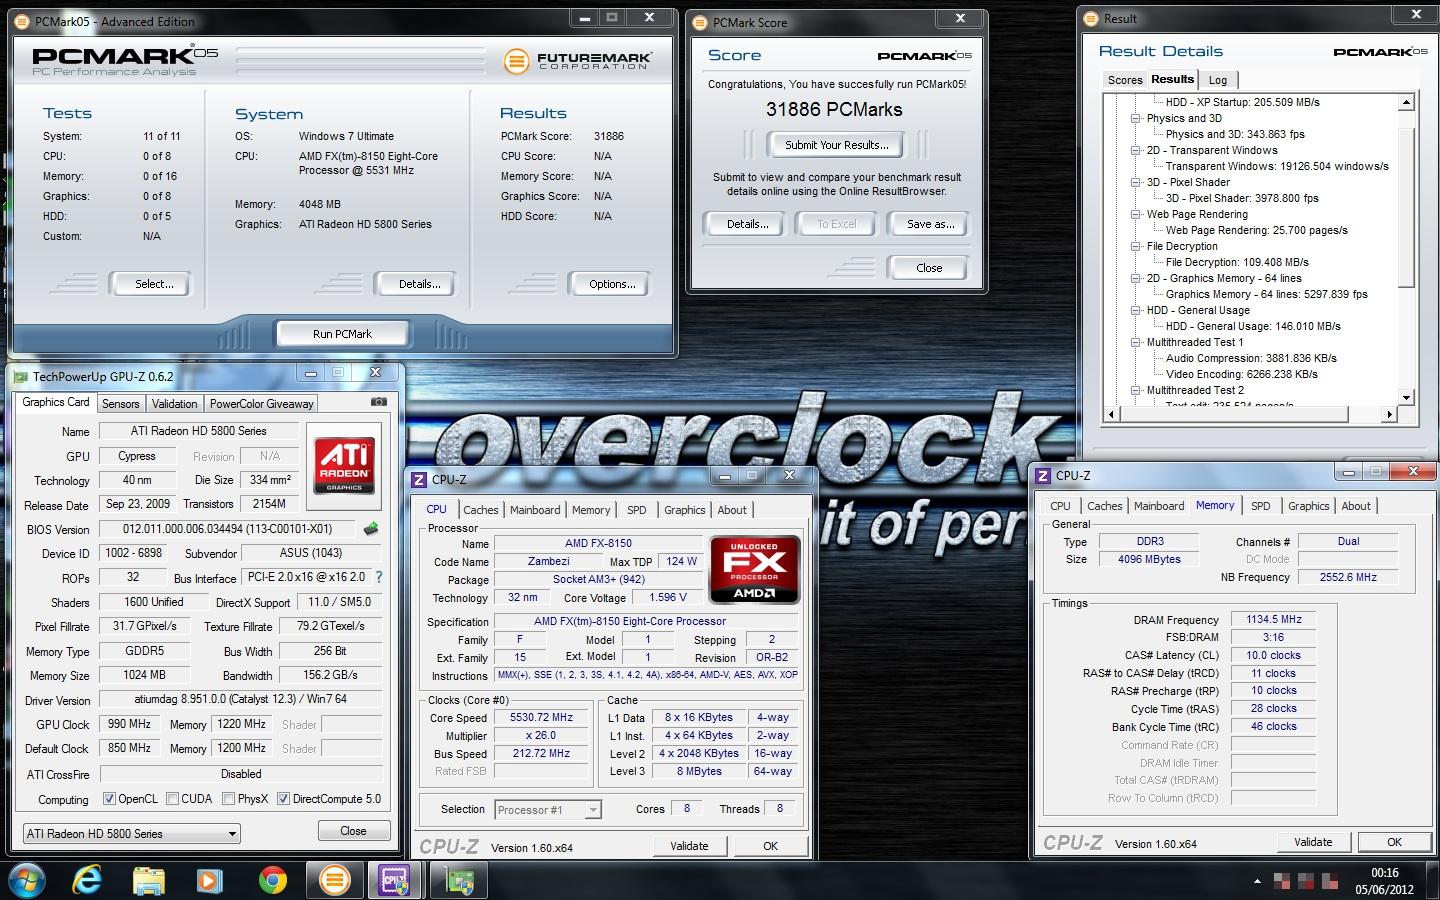Switch to Log tab in Result window

point(1217,80)
